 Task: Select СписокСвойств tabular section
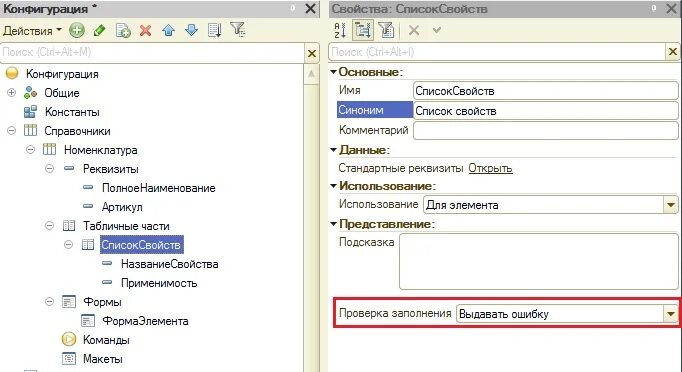[x=141, y=245]
